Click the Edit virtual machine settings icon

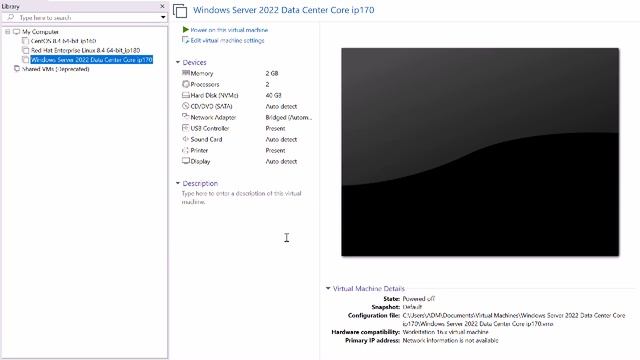pos(185,40)
